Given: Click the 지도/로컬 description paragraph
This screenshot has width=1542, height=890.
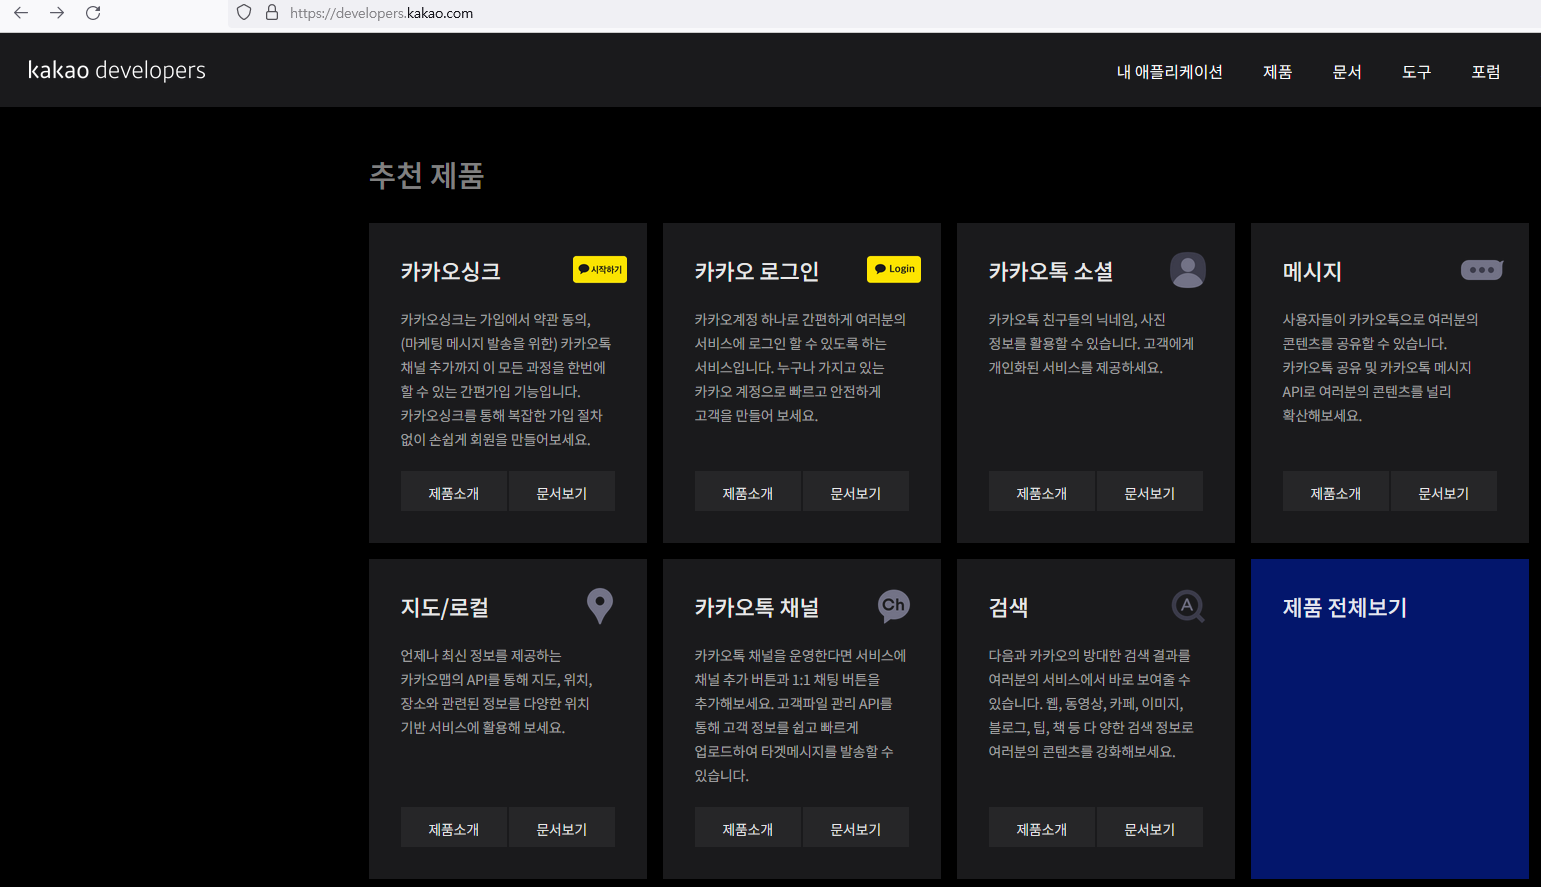Looking at the screenshot, I should pyautogui.click(x=497, y=692).
